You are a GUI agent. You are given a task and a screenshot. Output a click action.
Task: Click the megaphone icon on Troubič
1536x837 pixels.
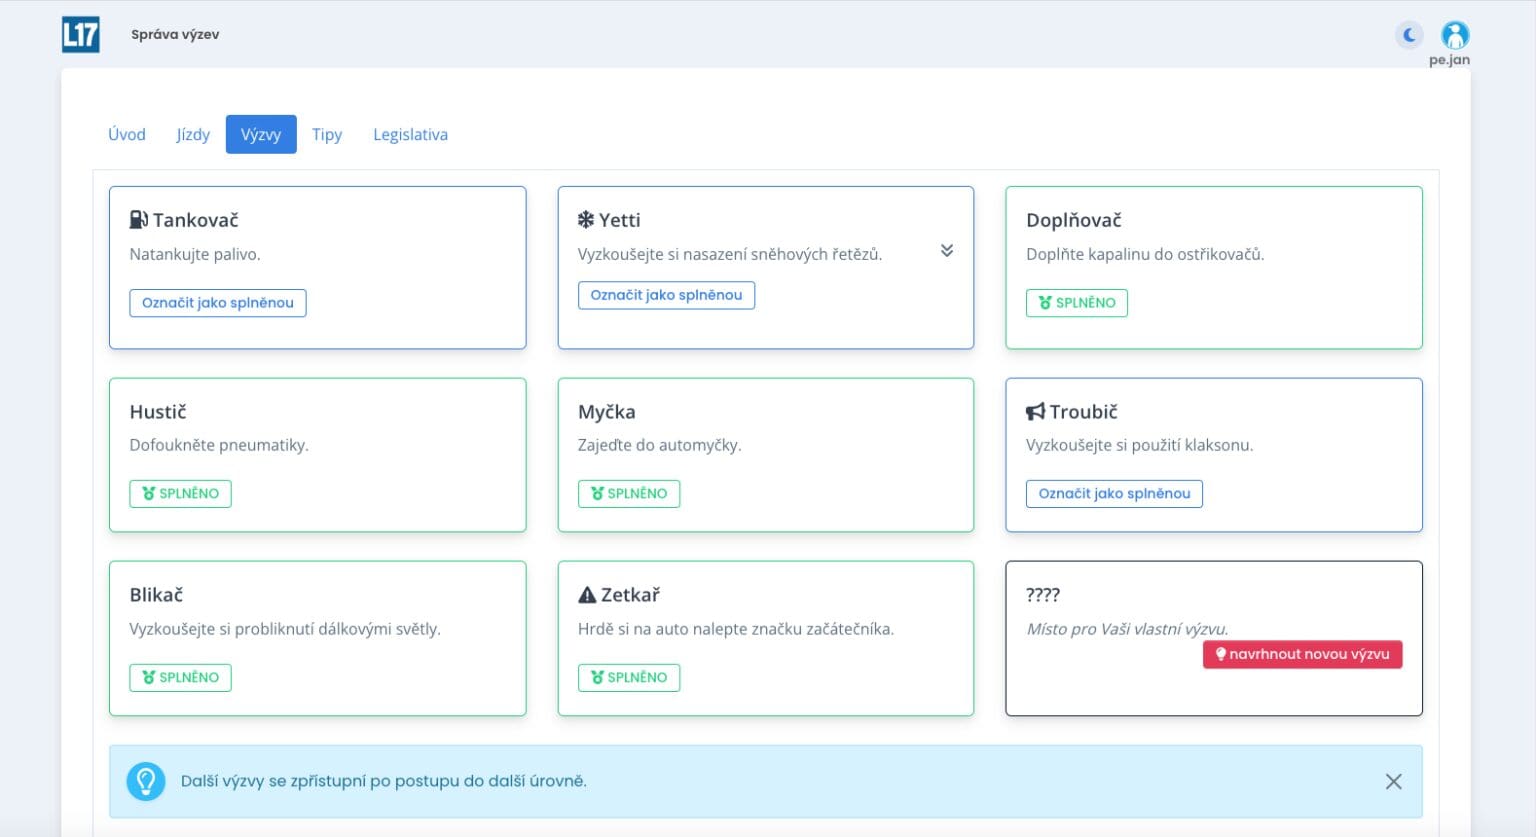coord(1035,412)
